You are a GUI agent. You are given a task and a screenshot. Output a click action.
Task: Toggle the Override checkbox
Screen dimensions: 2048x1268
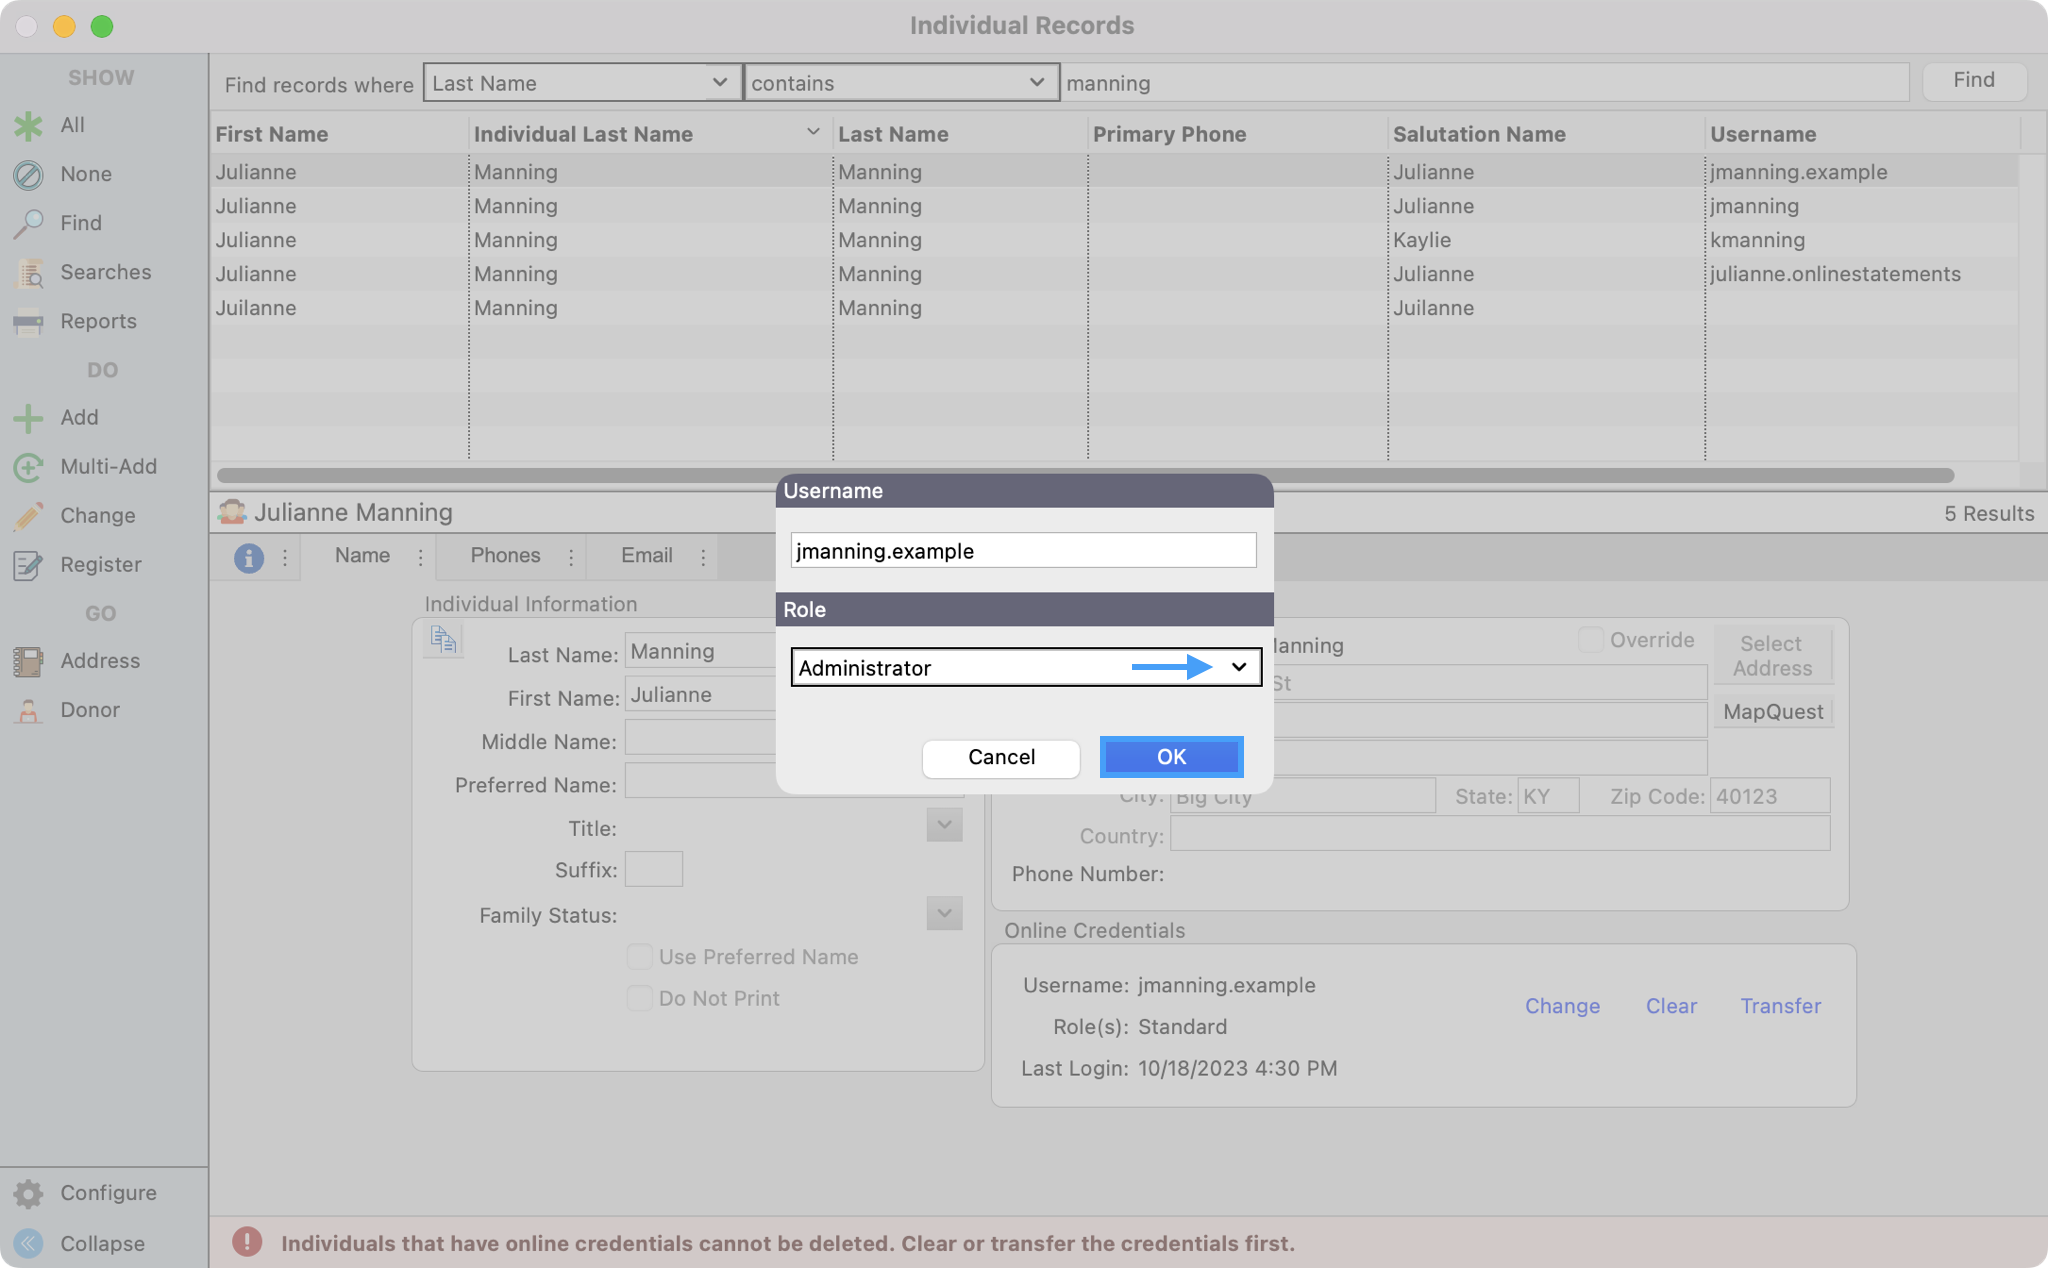coord(1590,640)
